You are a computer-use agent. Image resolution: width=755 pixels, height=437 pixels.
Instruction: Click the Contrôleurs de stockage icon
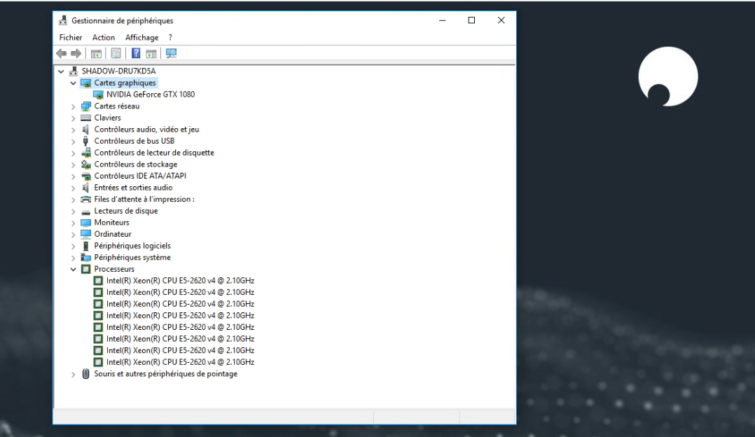pos(86,164)
